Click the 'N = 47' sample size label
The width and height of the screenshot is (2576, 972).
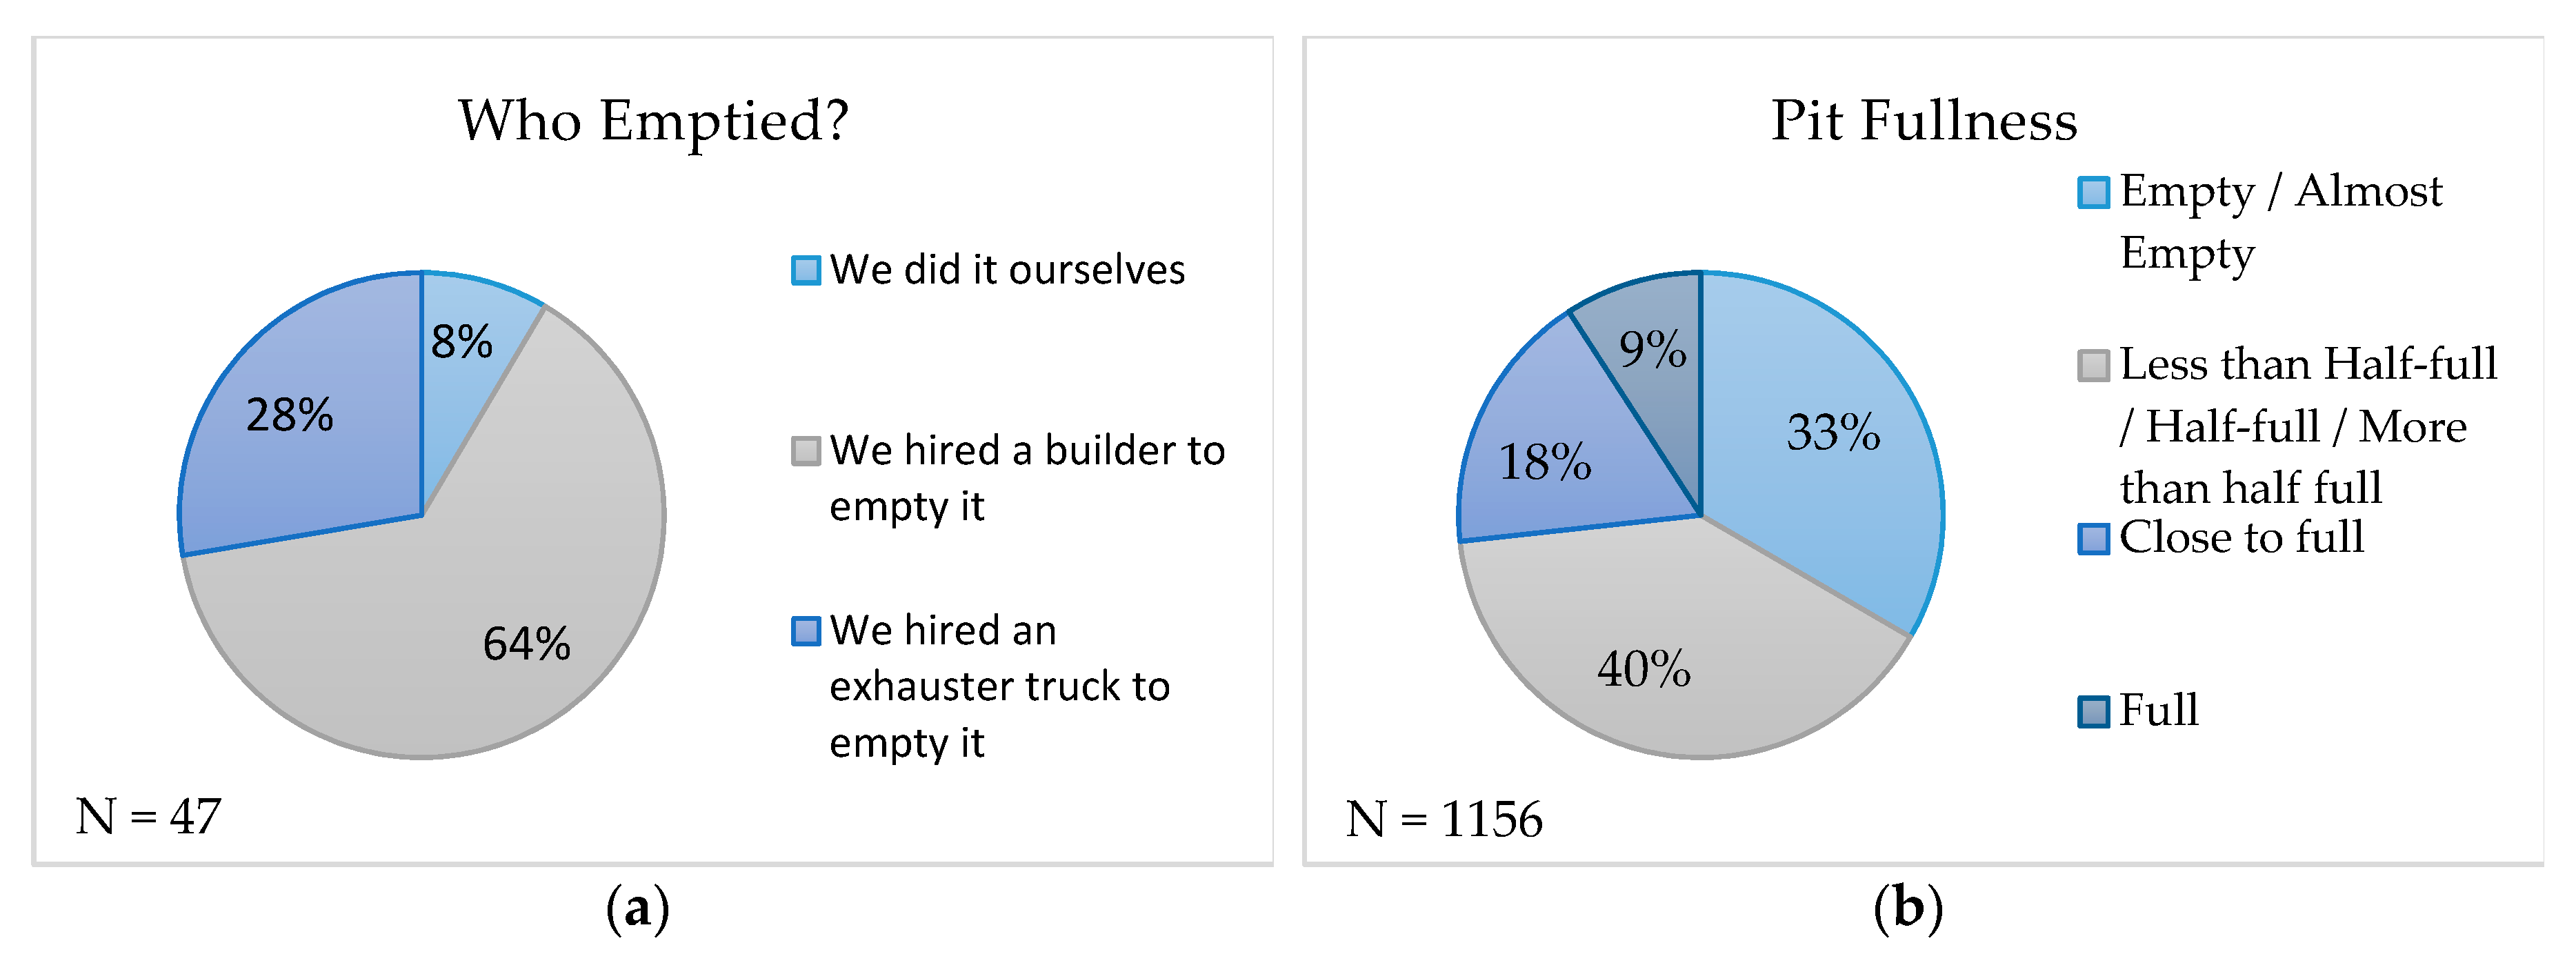coord(148,816)
